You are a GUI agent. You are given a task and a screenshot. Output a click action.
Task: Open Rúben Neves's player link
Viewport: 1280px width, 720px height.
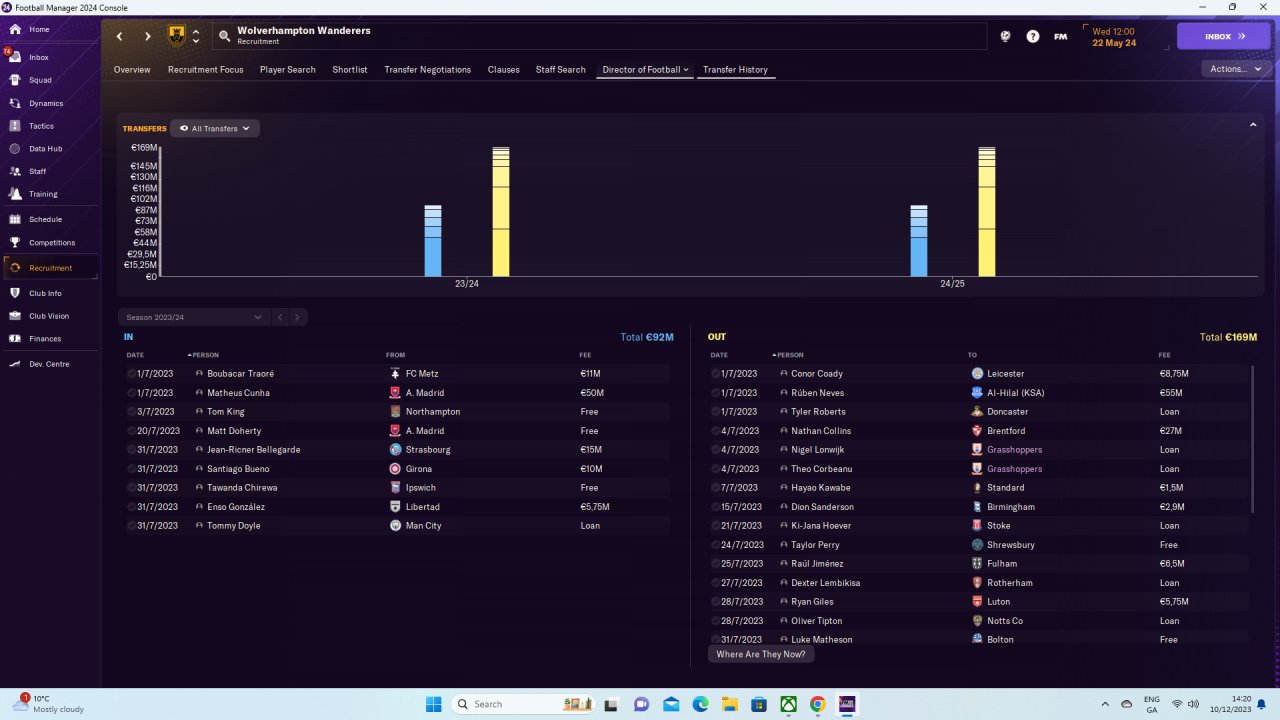click(x=817, y=392)
